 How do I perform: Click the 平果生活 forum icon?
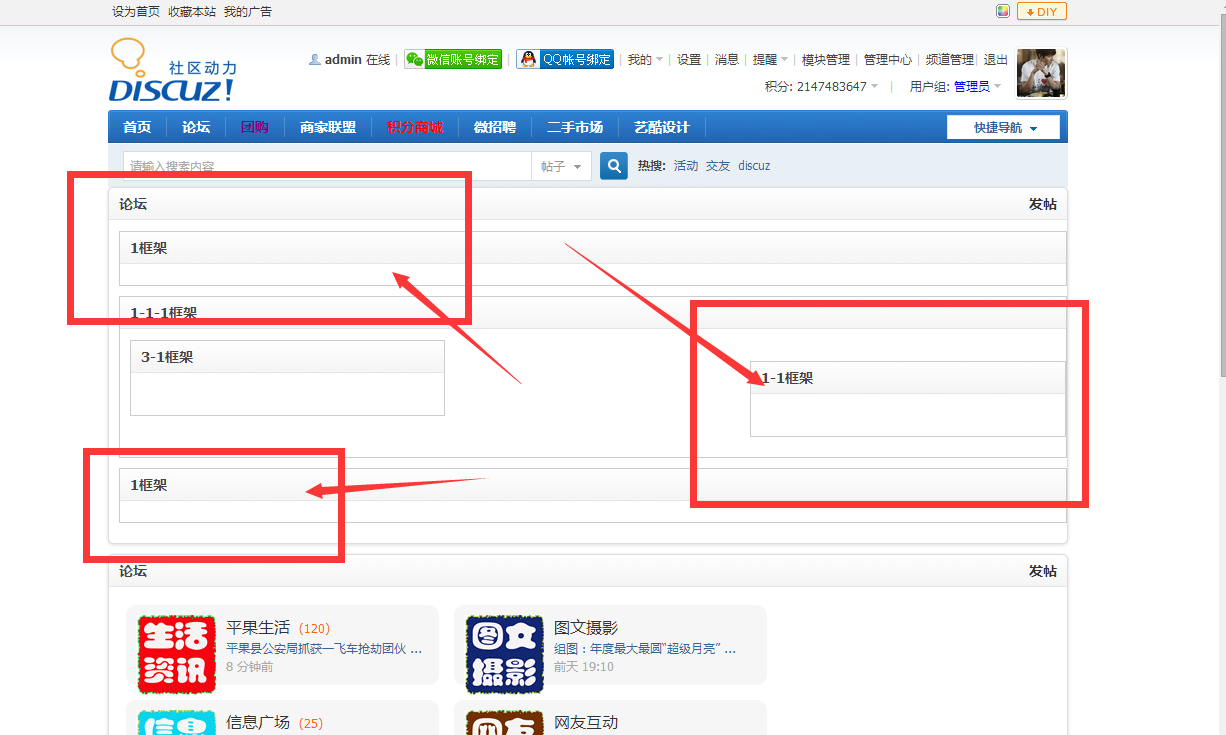point(177,655)
